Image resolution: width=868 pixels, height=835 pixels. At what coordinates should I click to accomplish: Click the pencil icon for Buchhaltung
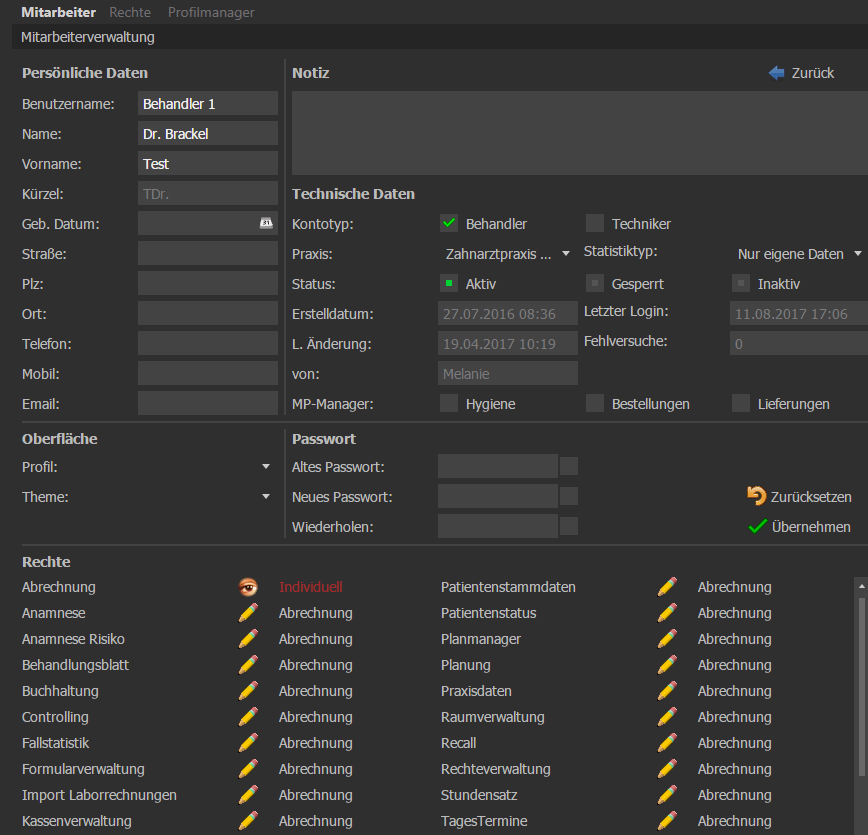[248, 691]
